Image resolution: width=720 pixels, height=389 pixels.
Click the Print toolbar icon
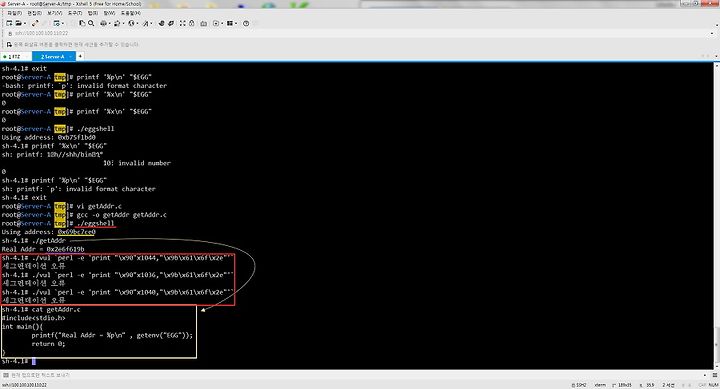103,23
